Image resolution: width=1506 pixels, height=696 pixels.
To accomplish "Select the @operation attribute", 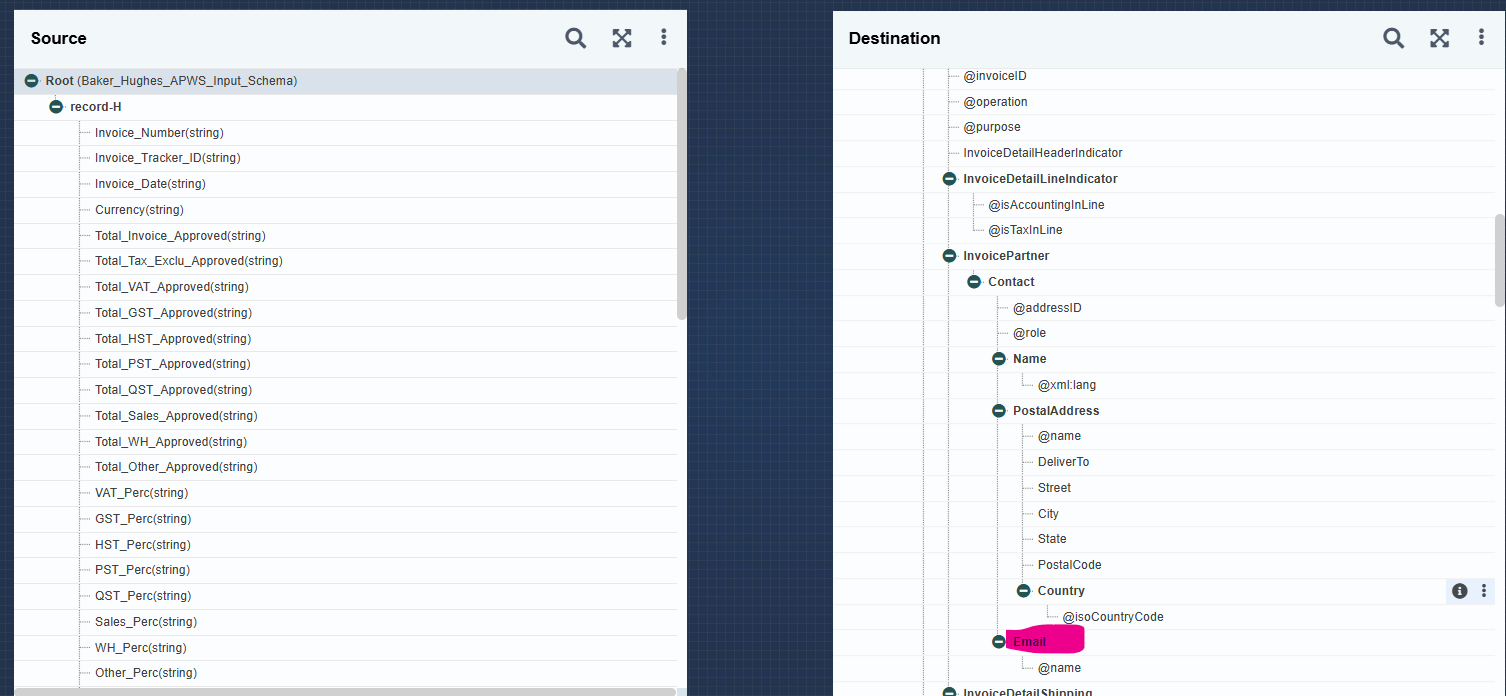I will click(x=995, y=102).
